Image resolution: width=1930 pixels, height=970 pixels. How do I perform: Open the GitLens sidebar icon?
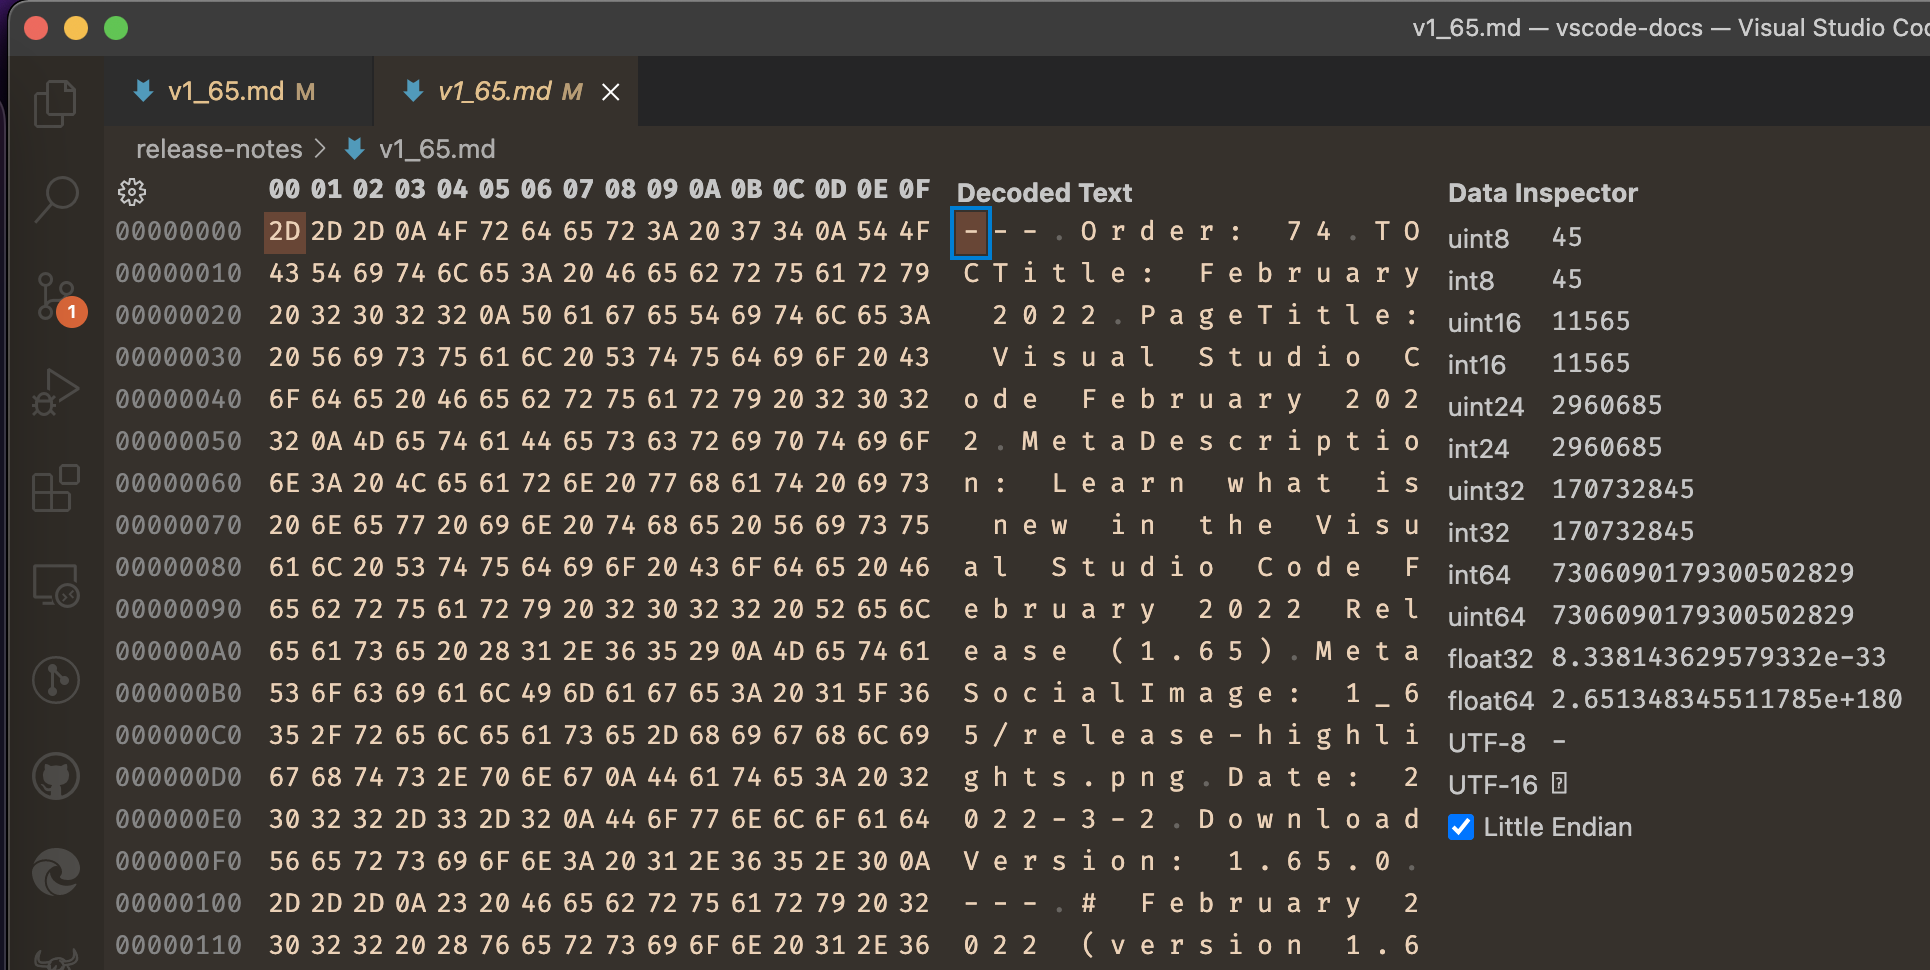click(x=57, y=680)
